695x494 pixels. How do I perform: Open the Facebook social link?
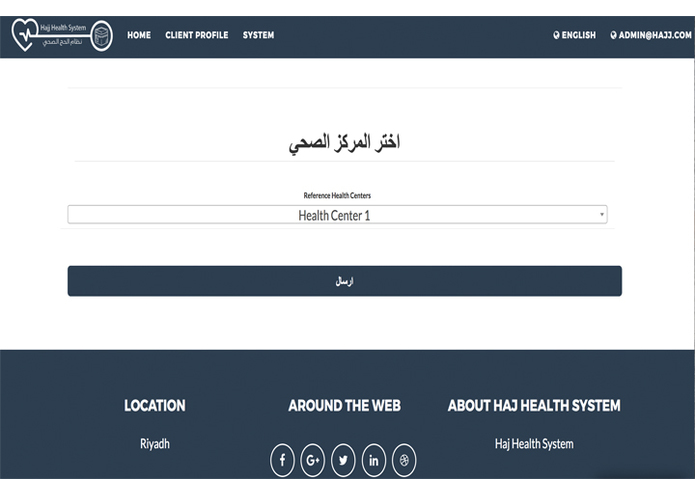click(x=282, y=460)
